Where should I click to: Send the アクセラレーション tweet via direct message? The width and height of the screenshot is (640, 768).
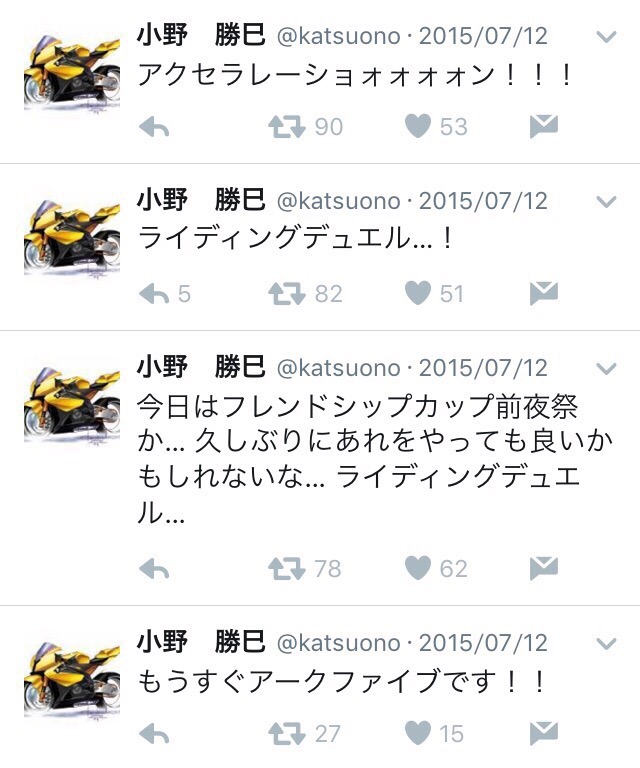point(544,127)
